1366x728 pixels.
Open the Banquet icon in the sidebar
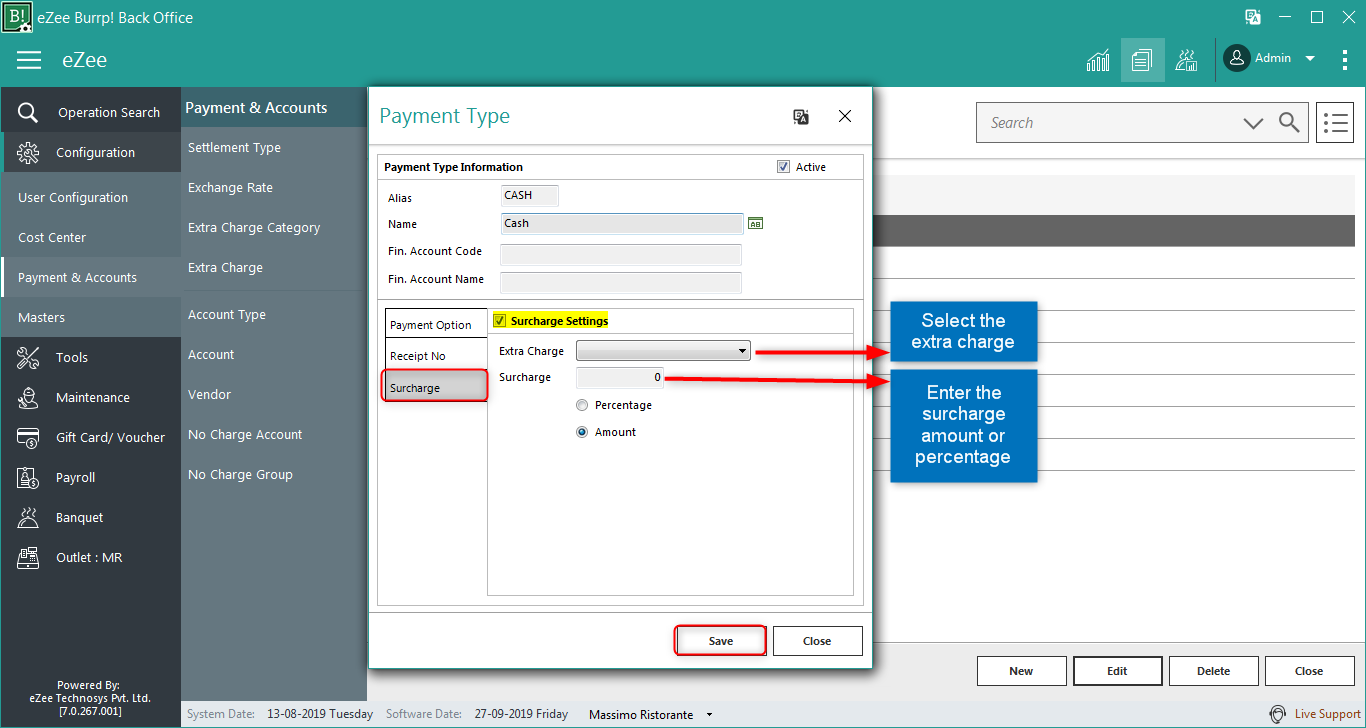click(x=28, y=517)
